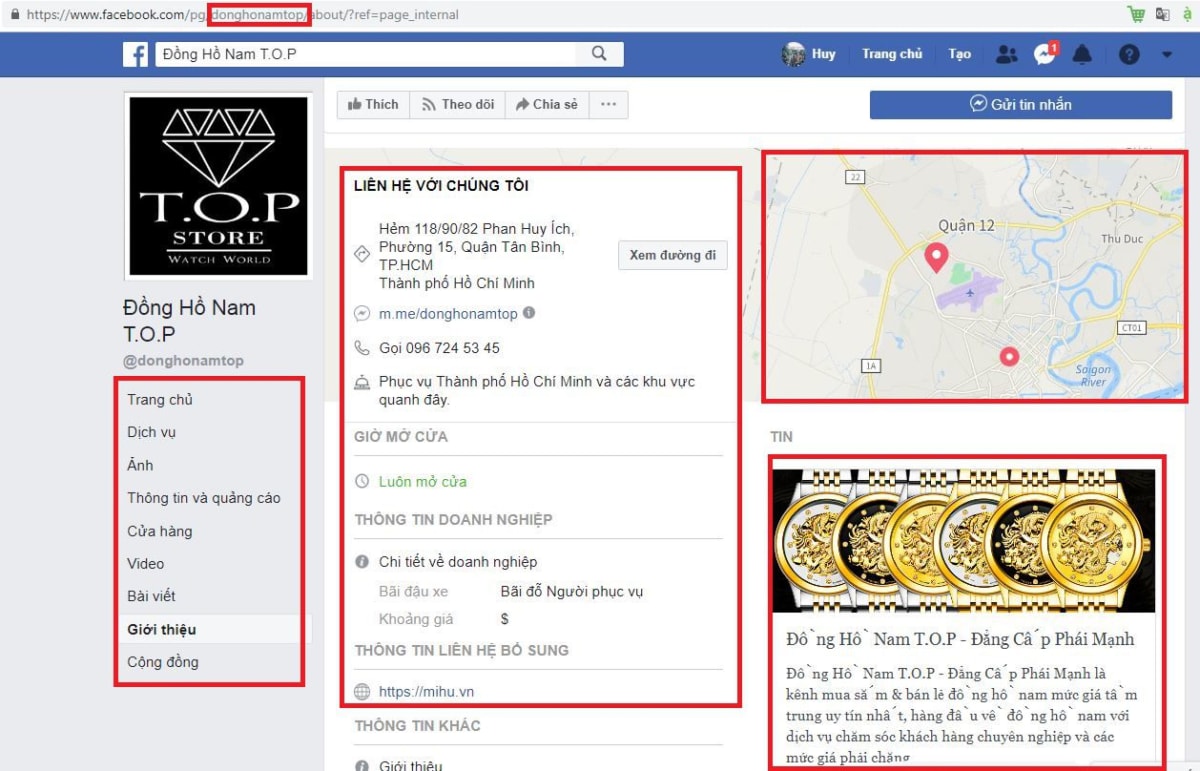Open the Bài viết sidebar tab
Image resolution: width=1200 pixels, height=771 pixels.
[151, 596]
